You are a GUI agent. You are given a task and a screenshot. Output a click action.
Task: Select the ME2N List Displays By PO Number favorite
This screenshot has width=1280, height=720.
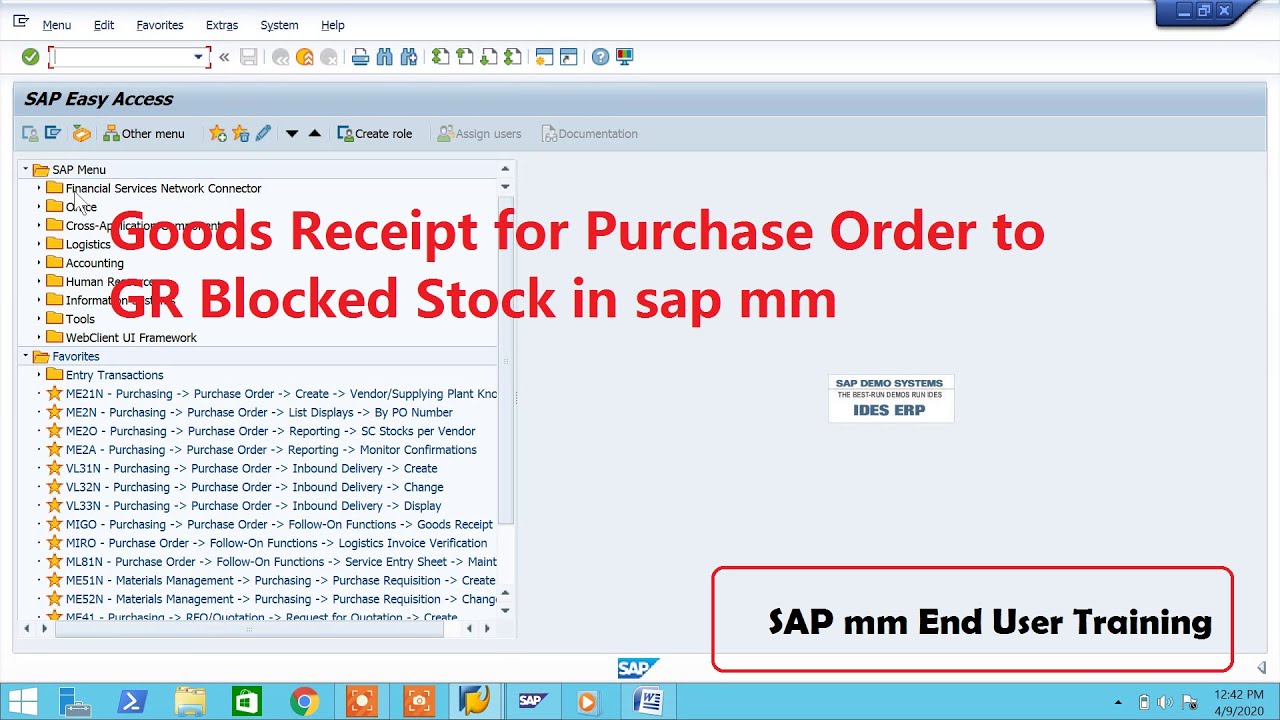coord(258,412)
